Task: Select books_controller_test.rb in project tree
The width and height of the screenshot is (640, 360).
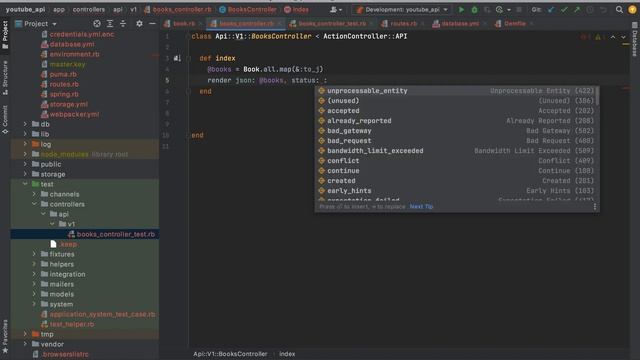Action: [85, 234]
